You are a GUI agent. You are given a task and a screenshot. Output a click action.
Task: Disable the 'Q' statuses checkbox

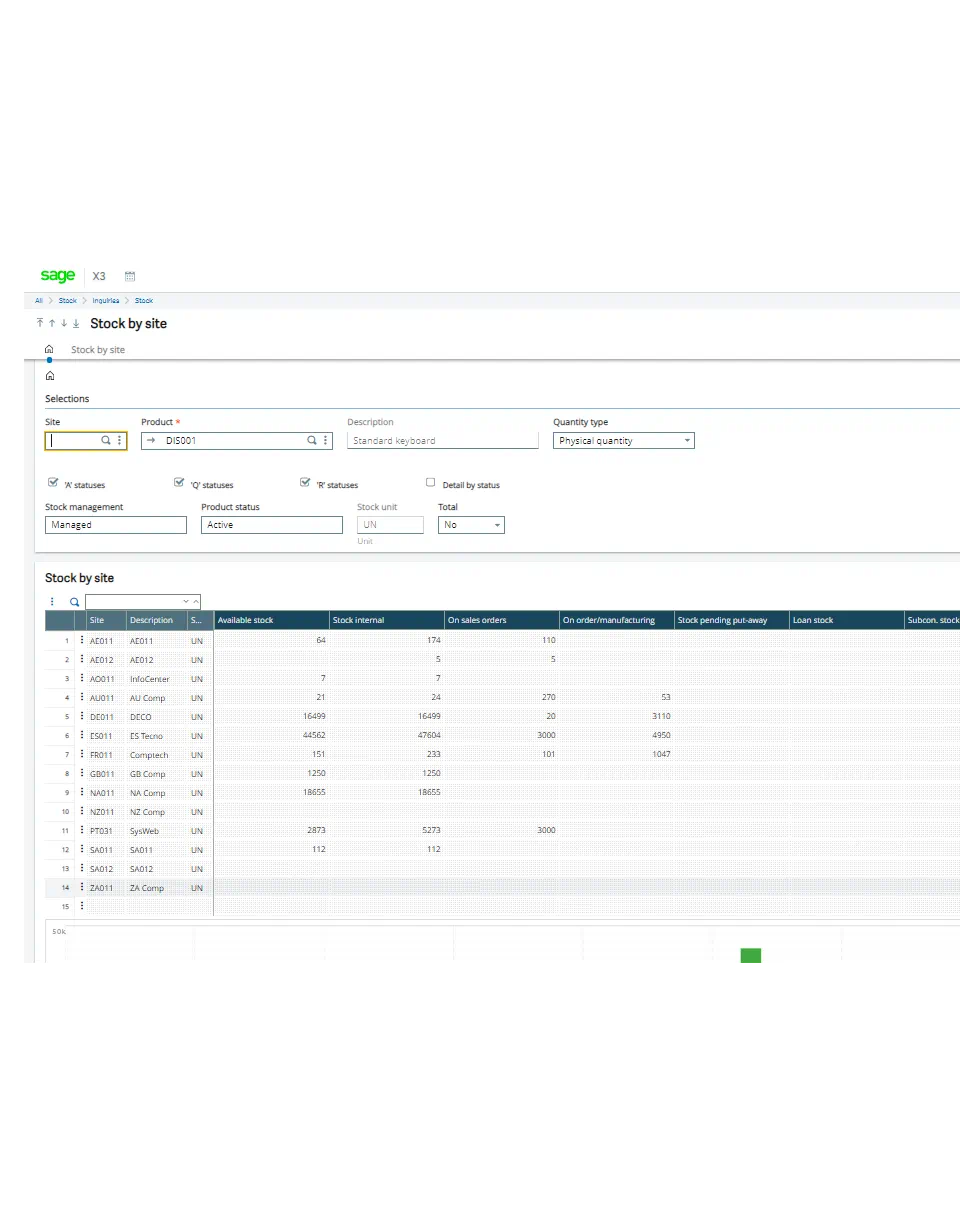[178, 483]
